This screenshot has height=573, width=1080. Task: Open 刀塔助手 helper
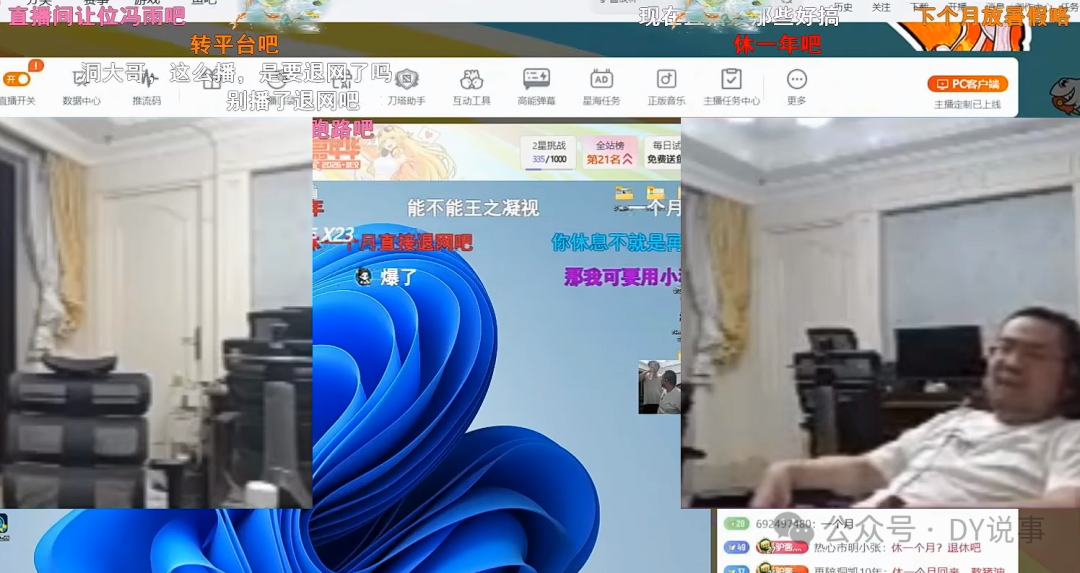click(406, 87)
